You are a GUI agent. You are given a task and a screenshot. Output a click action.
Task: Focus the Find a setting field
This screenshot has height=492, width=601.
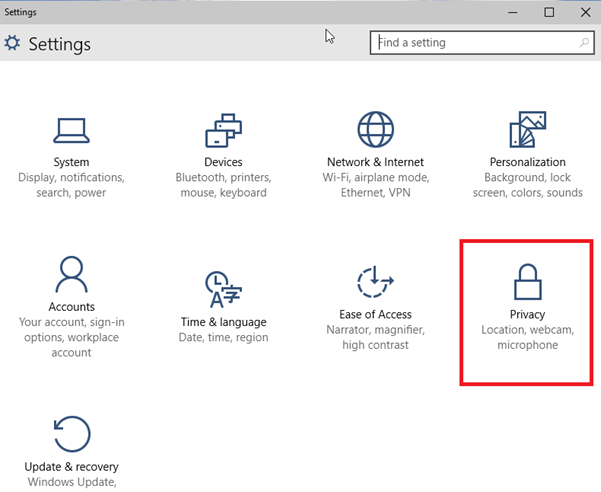482,43
